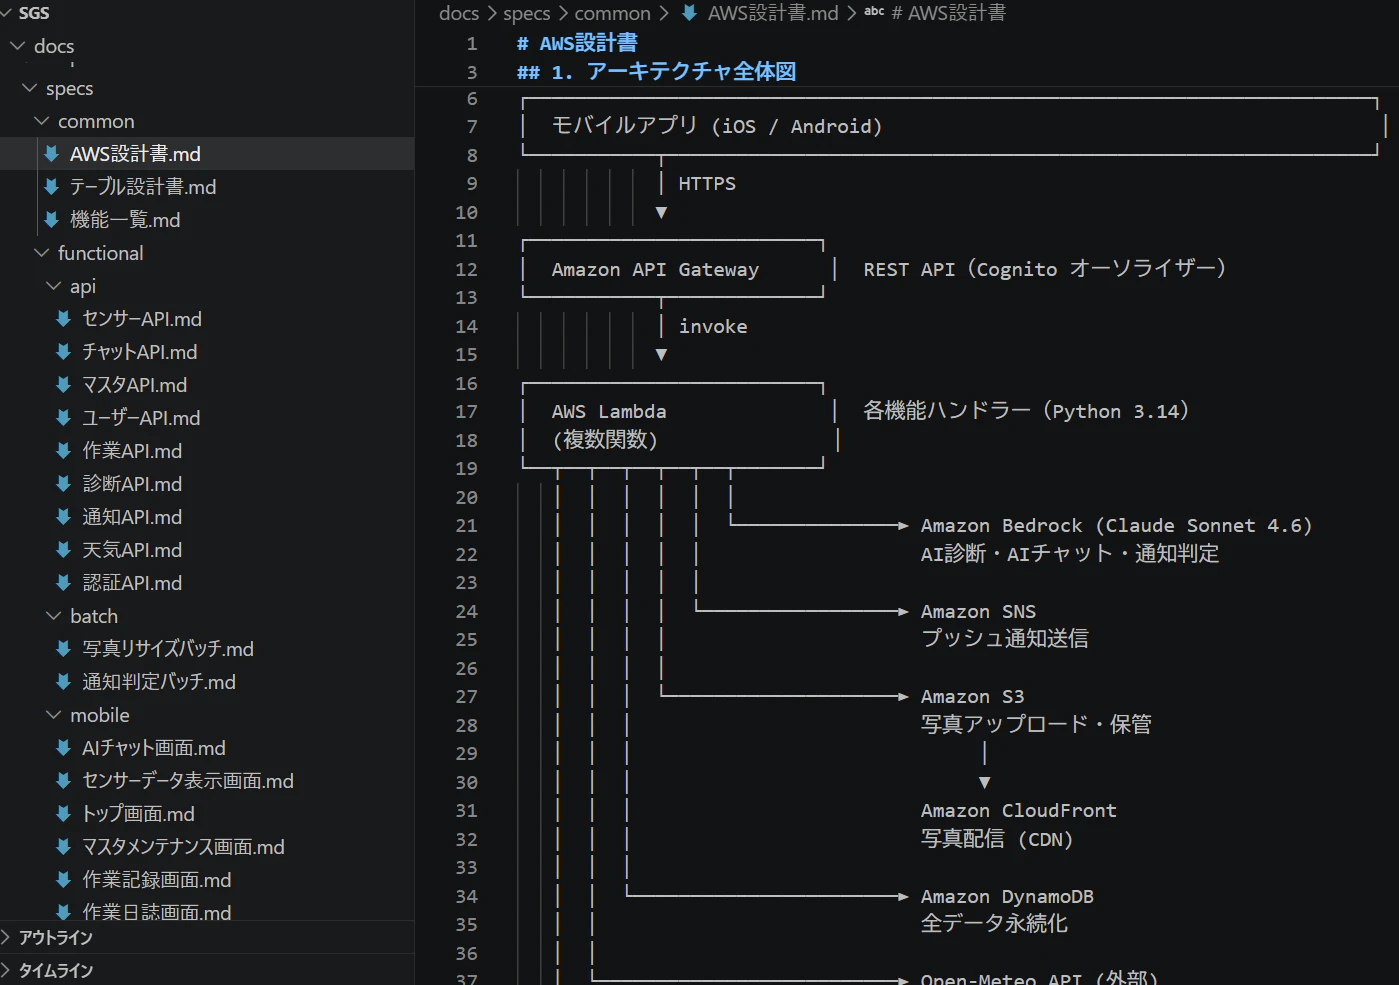The image size is (1399, 985).
Task: Click the abc symbol icon in breadcrumb
Action: (874, 12)
